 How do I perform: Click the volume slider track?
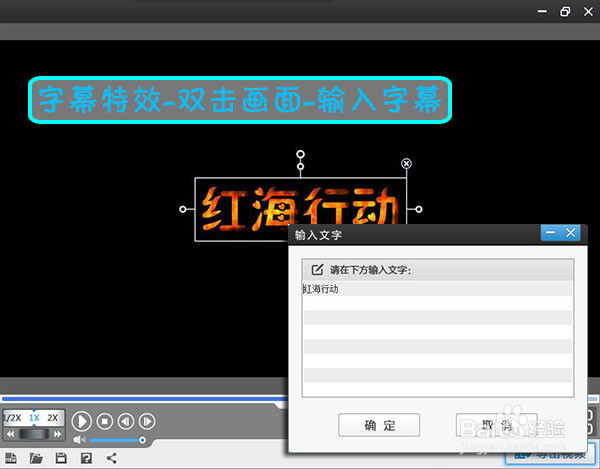click(x=115, y=440)
